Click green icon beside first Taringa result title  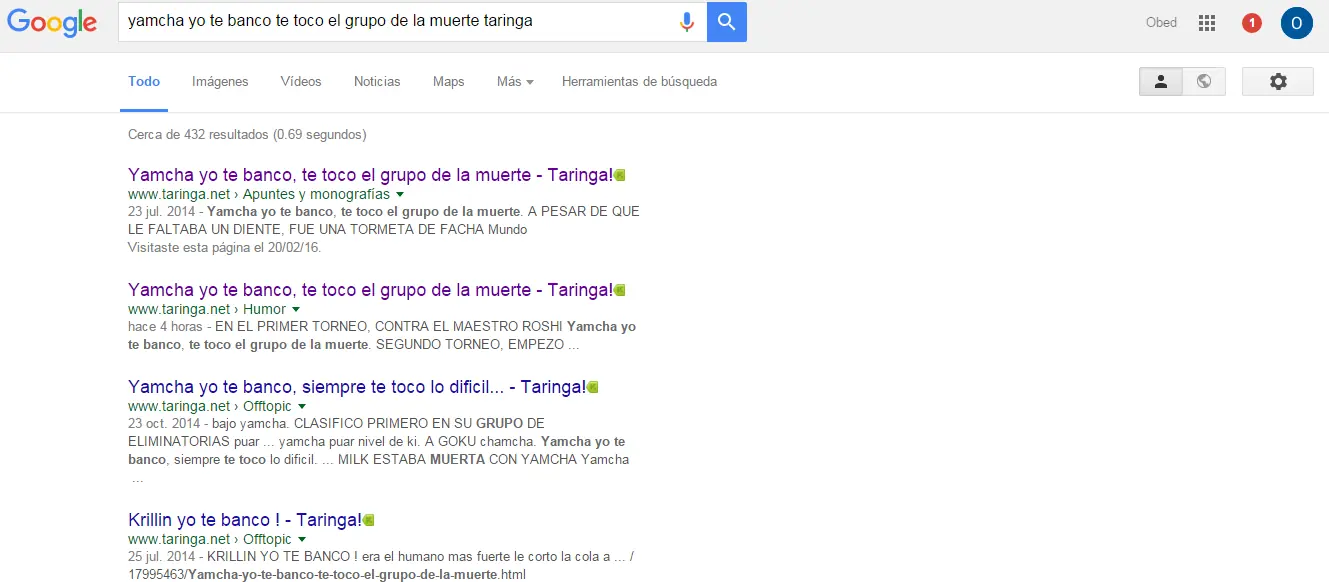click(x=620, y=175)
